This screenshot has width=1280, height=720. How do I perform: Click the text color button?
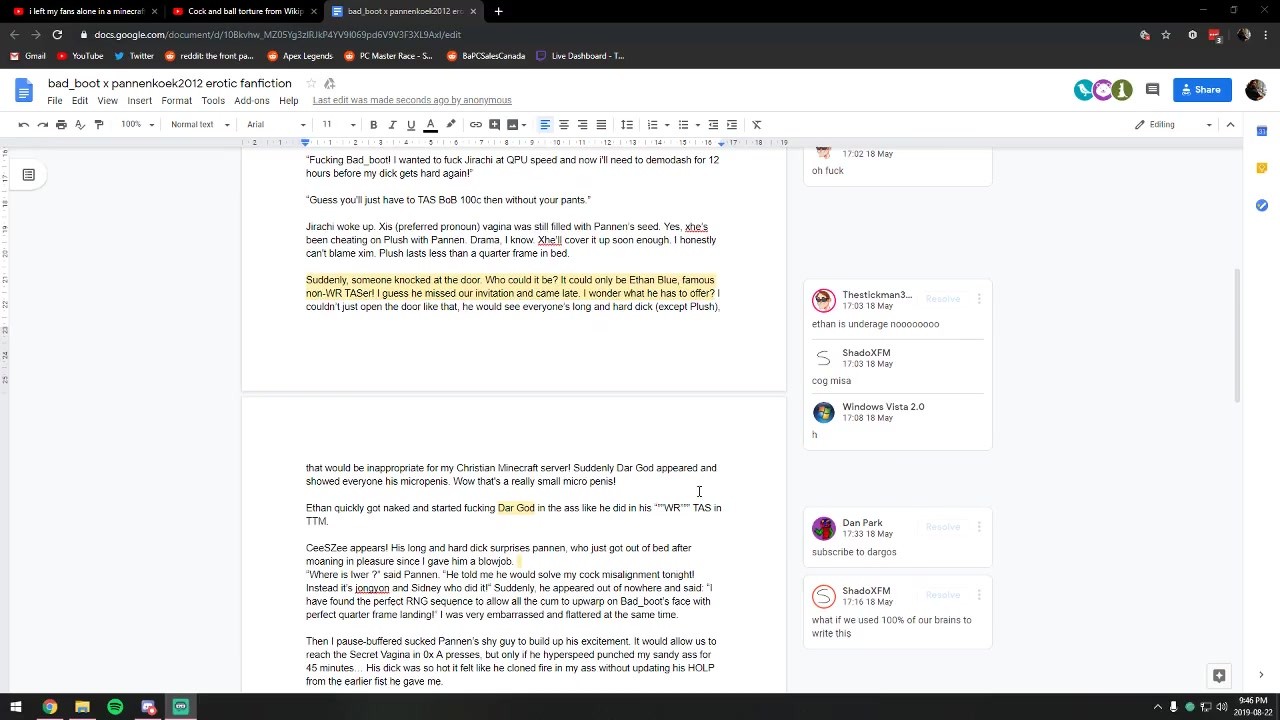[x=431, y=125]
